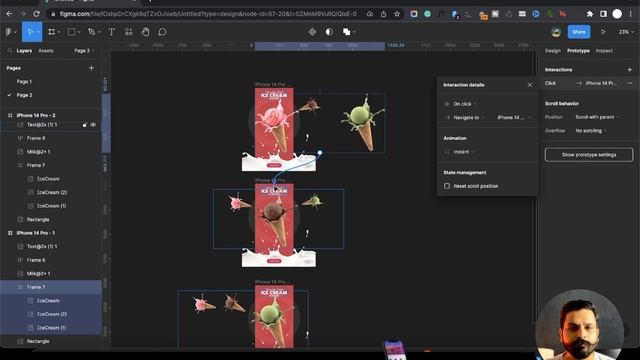Click the Create component icon

click(312, 32)
